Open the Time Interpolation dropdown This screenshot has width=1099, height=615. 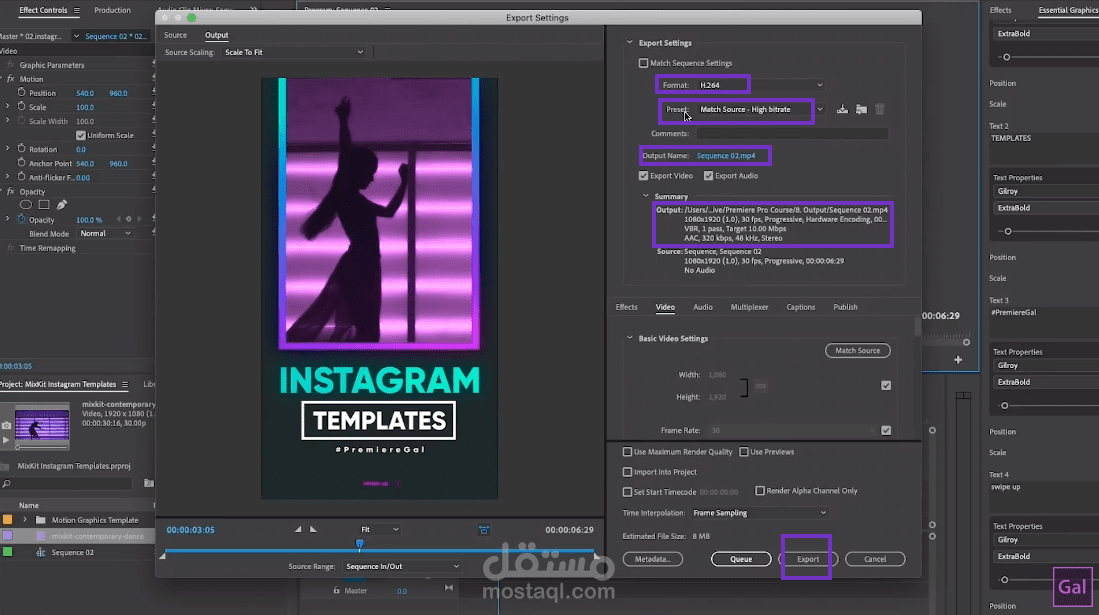pos(760,513)
